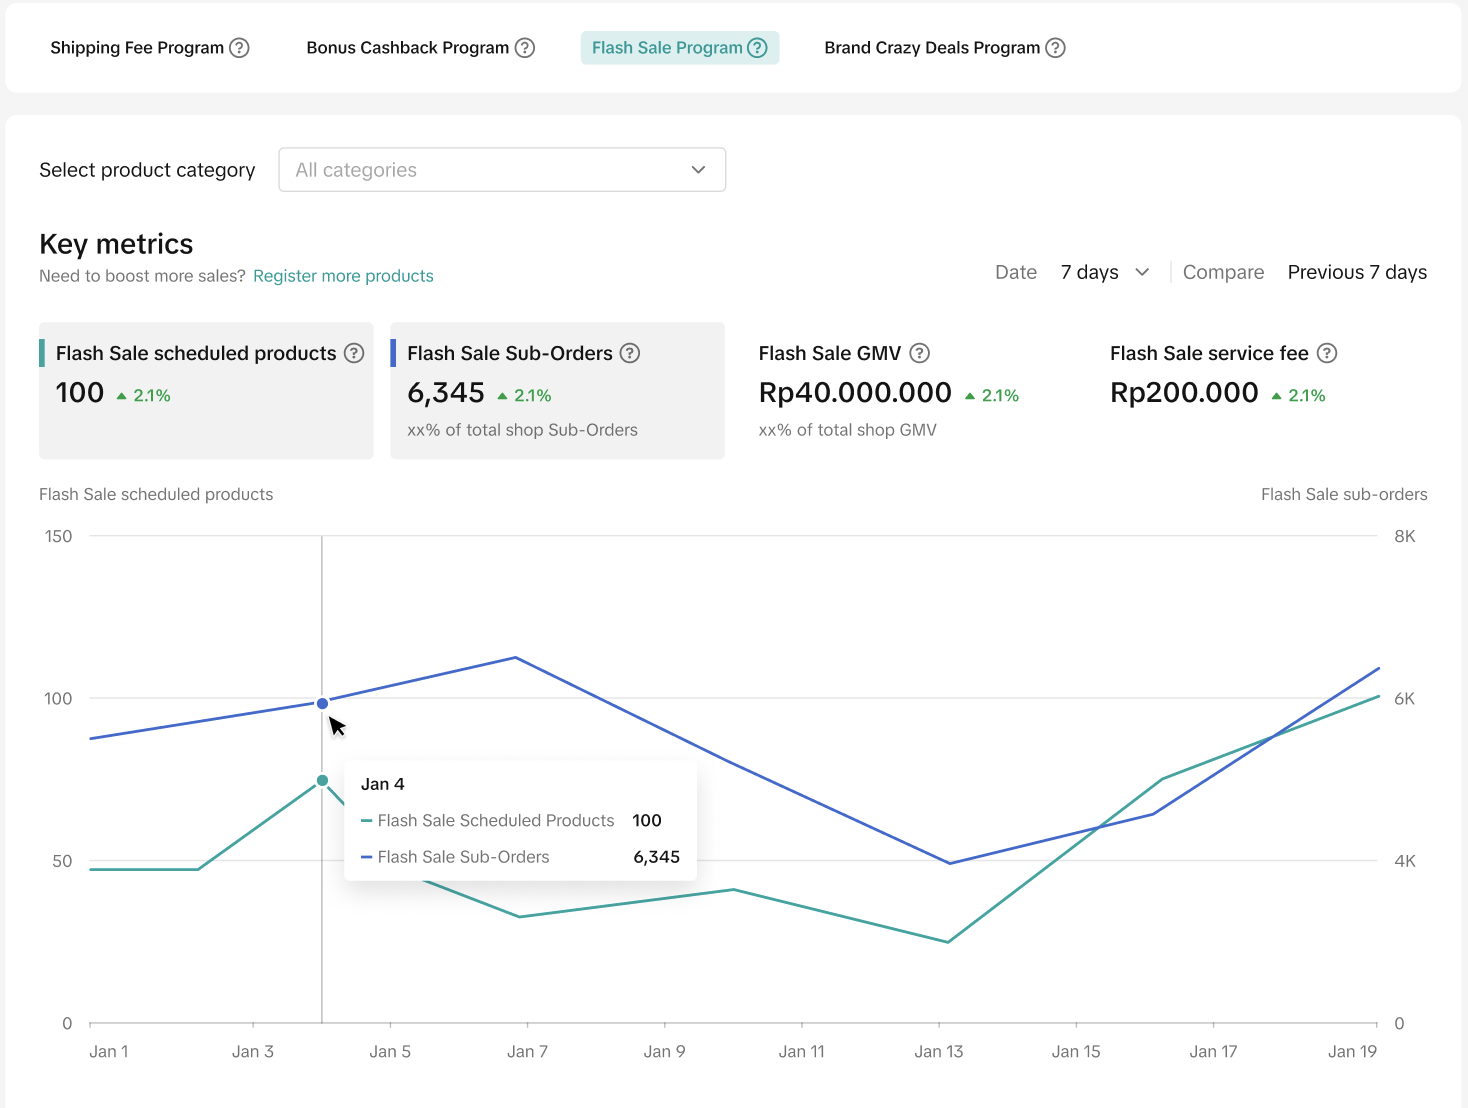Viewport: 1468px width, 1108px height.
Task: Click help icon beside Brand Crazy Deals Program
Action: [1055, 48]
